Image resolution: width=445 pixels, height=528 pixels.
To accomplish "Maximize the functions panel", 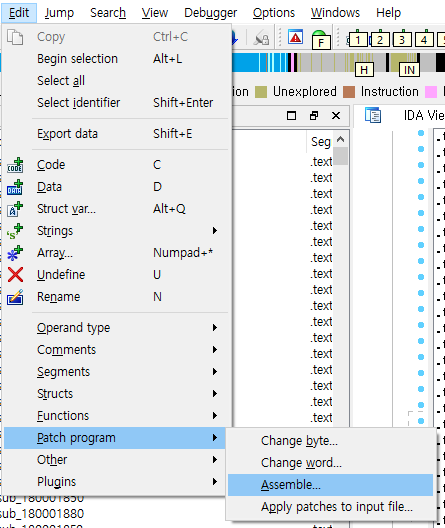I will (292, 116).
